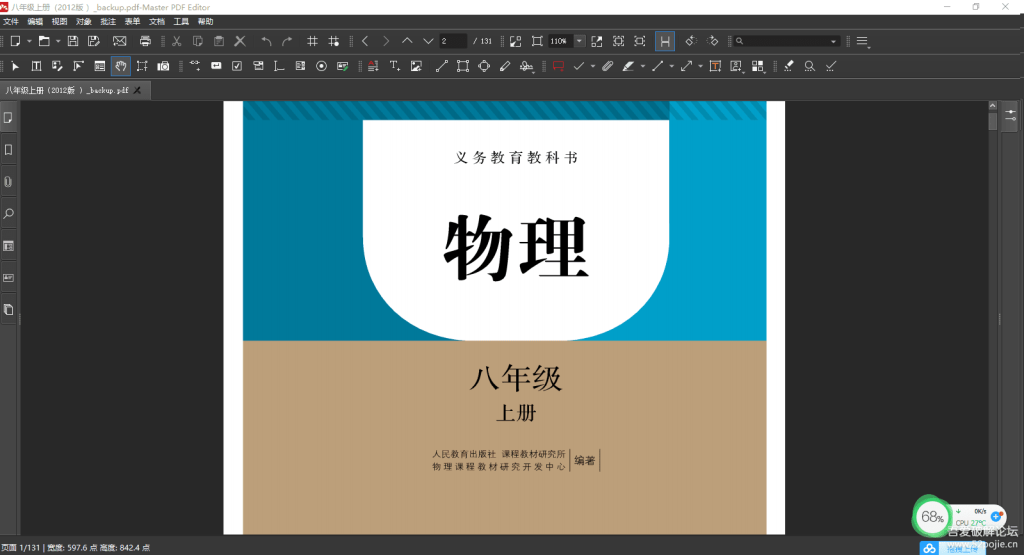1024x555 pixels.
Task: Select the Edit Text tool
Action: 36,66
